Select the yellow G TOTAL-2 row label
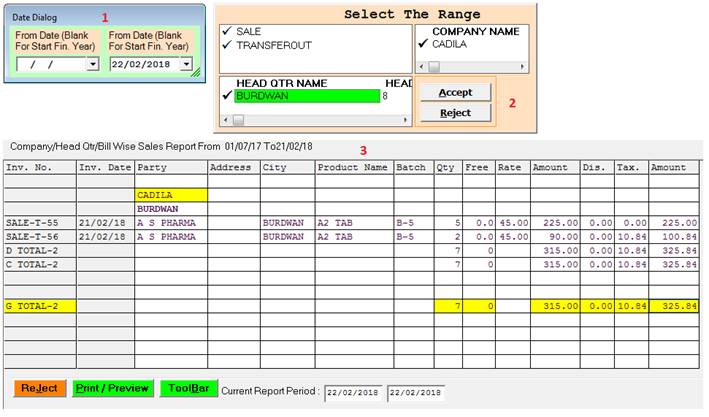 38,304
